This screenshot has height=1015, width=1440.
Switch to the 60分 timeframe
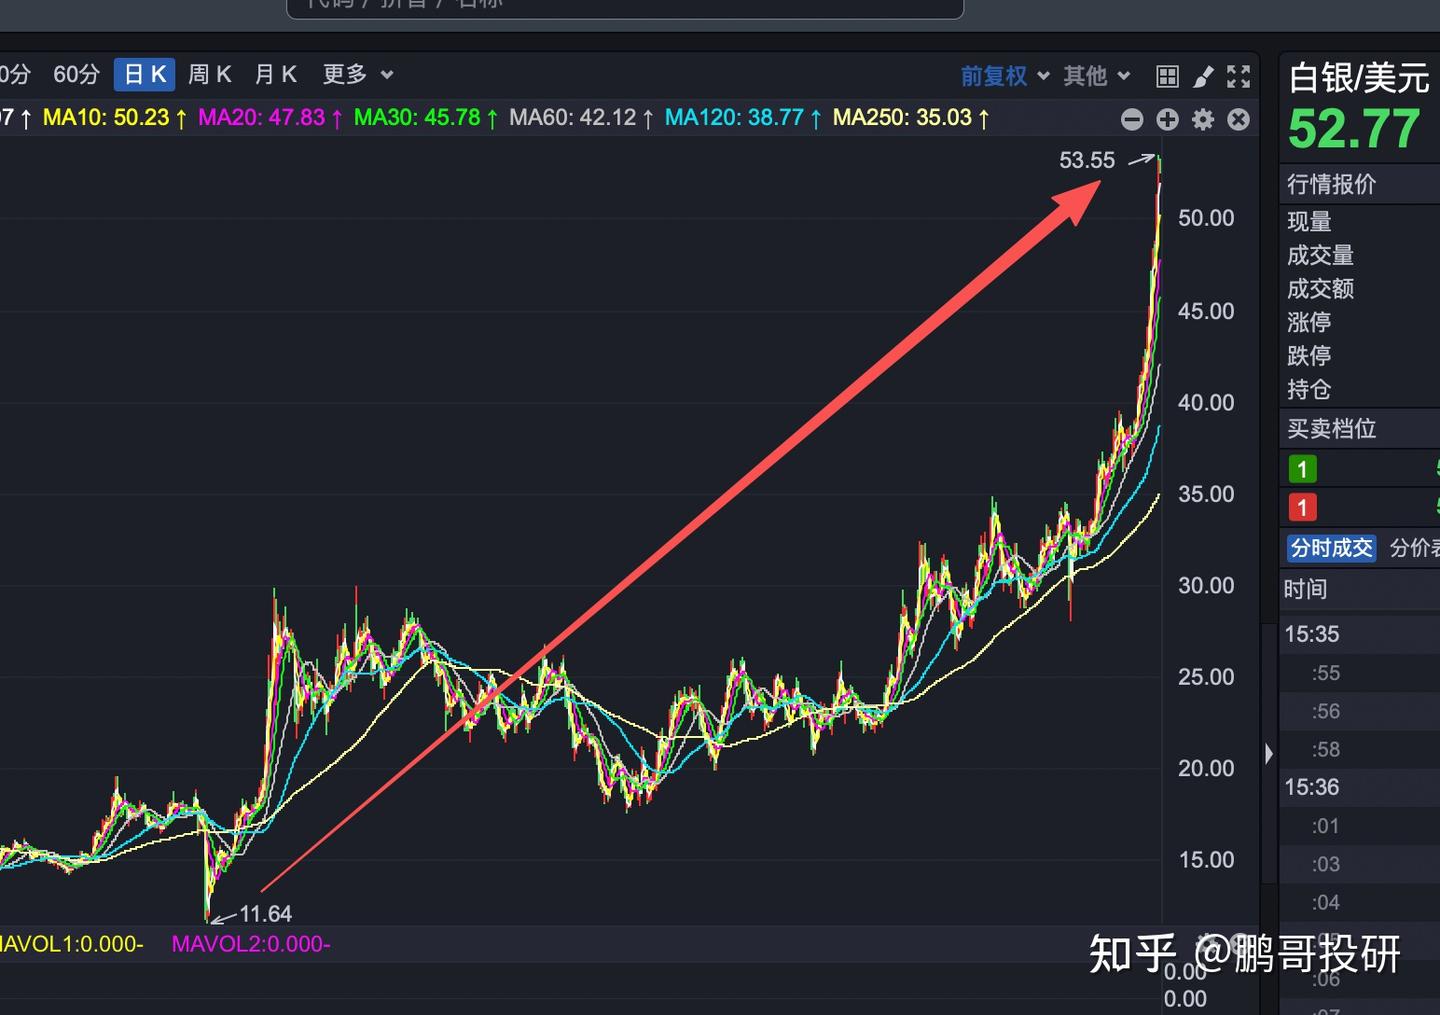tap(76, 74)
